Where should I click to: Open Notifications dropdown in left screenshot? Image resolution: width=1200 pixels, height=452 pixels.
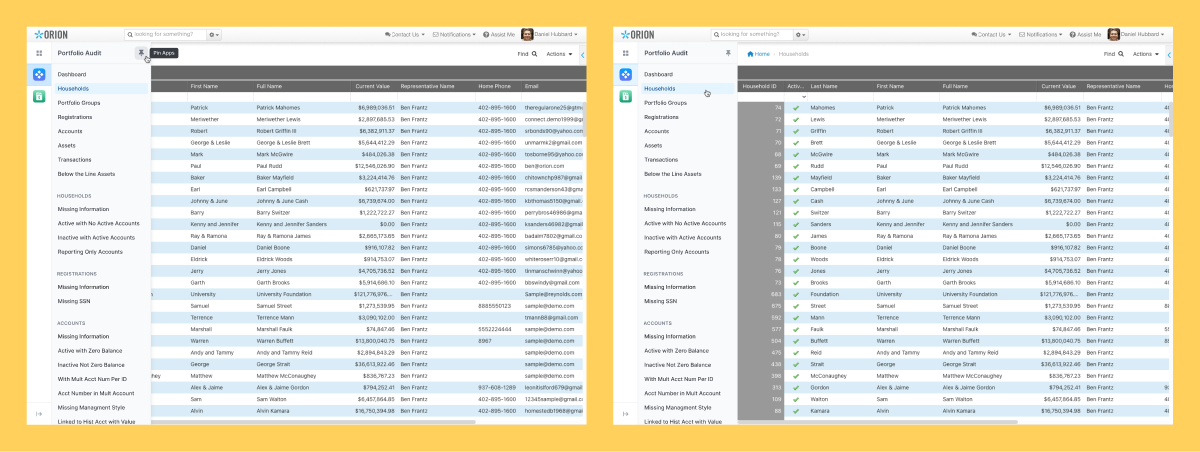pyautogui.click(x=455, y=34)
